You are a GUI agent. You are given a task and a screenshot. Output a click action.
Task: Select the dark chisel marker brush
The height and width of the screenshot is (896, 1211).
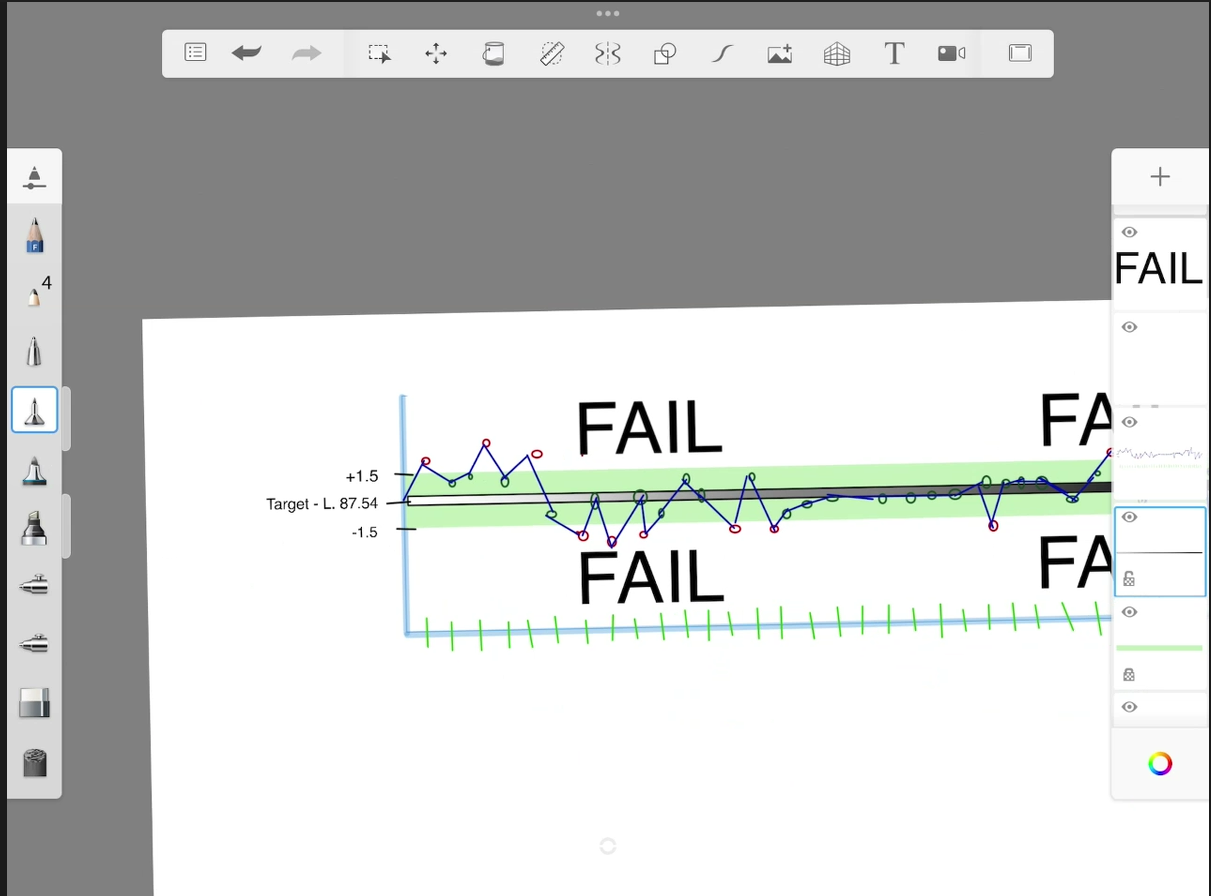[x=35, y=527]
